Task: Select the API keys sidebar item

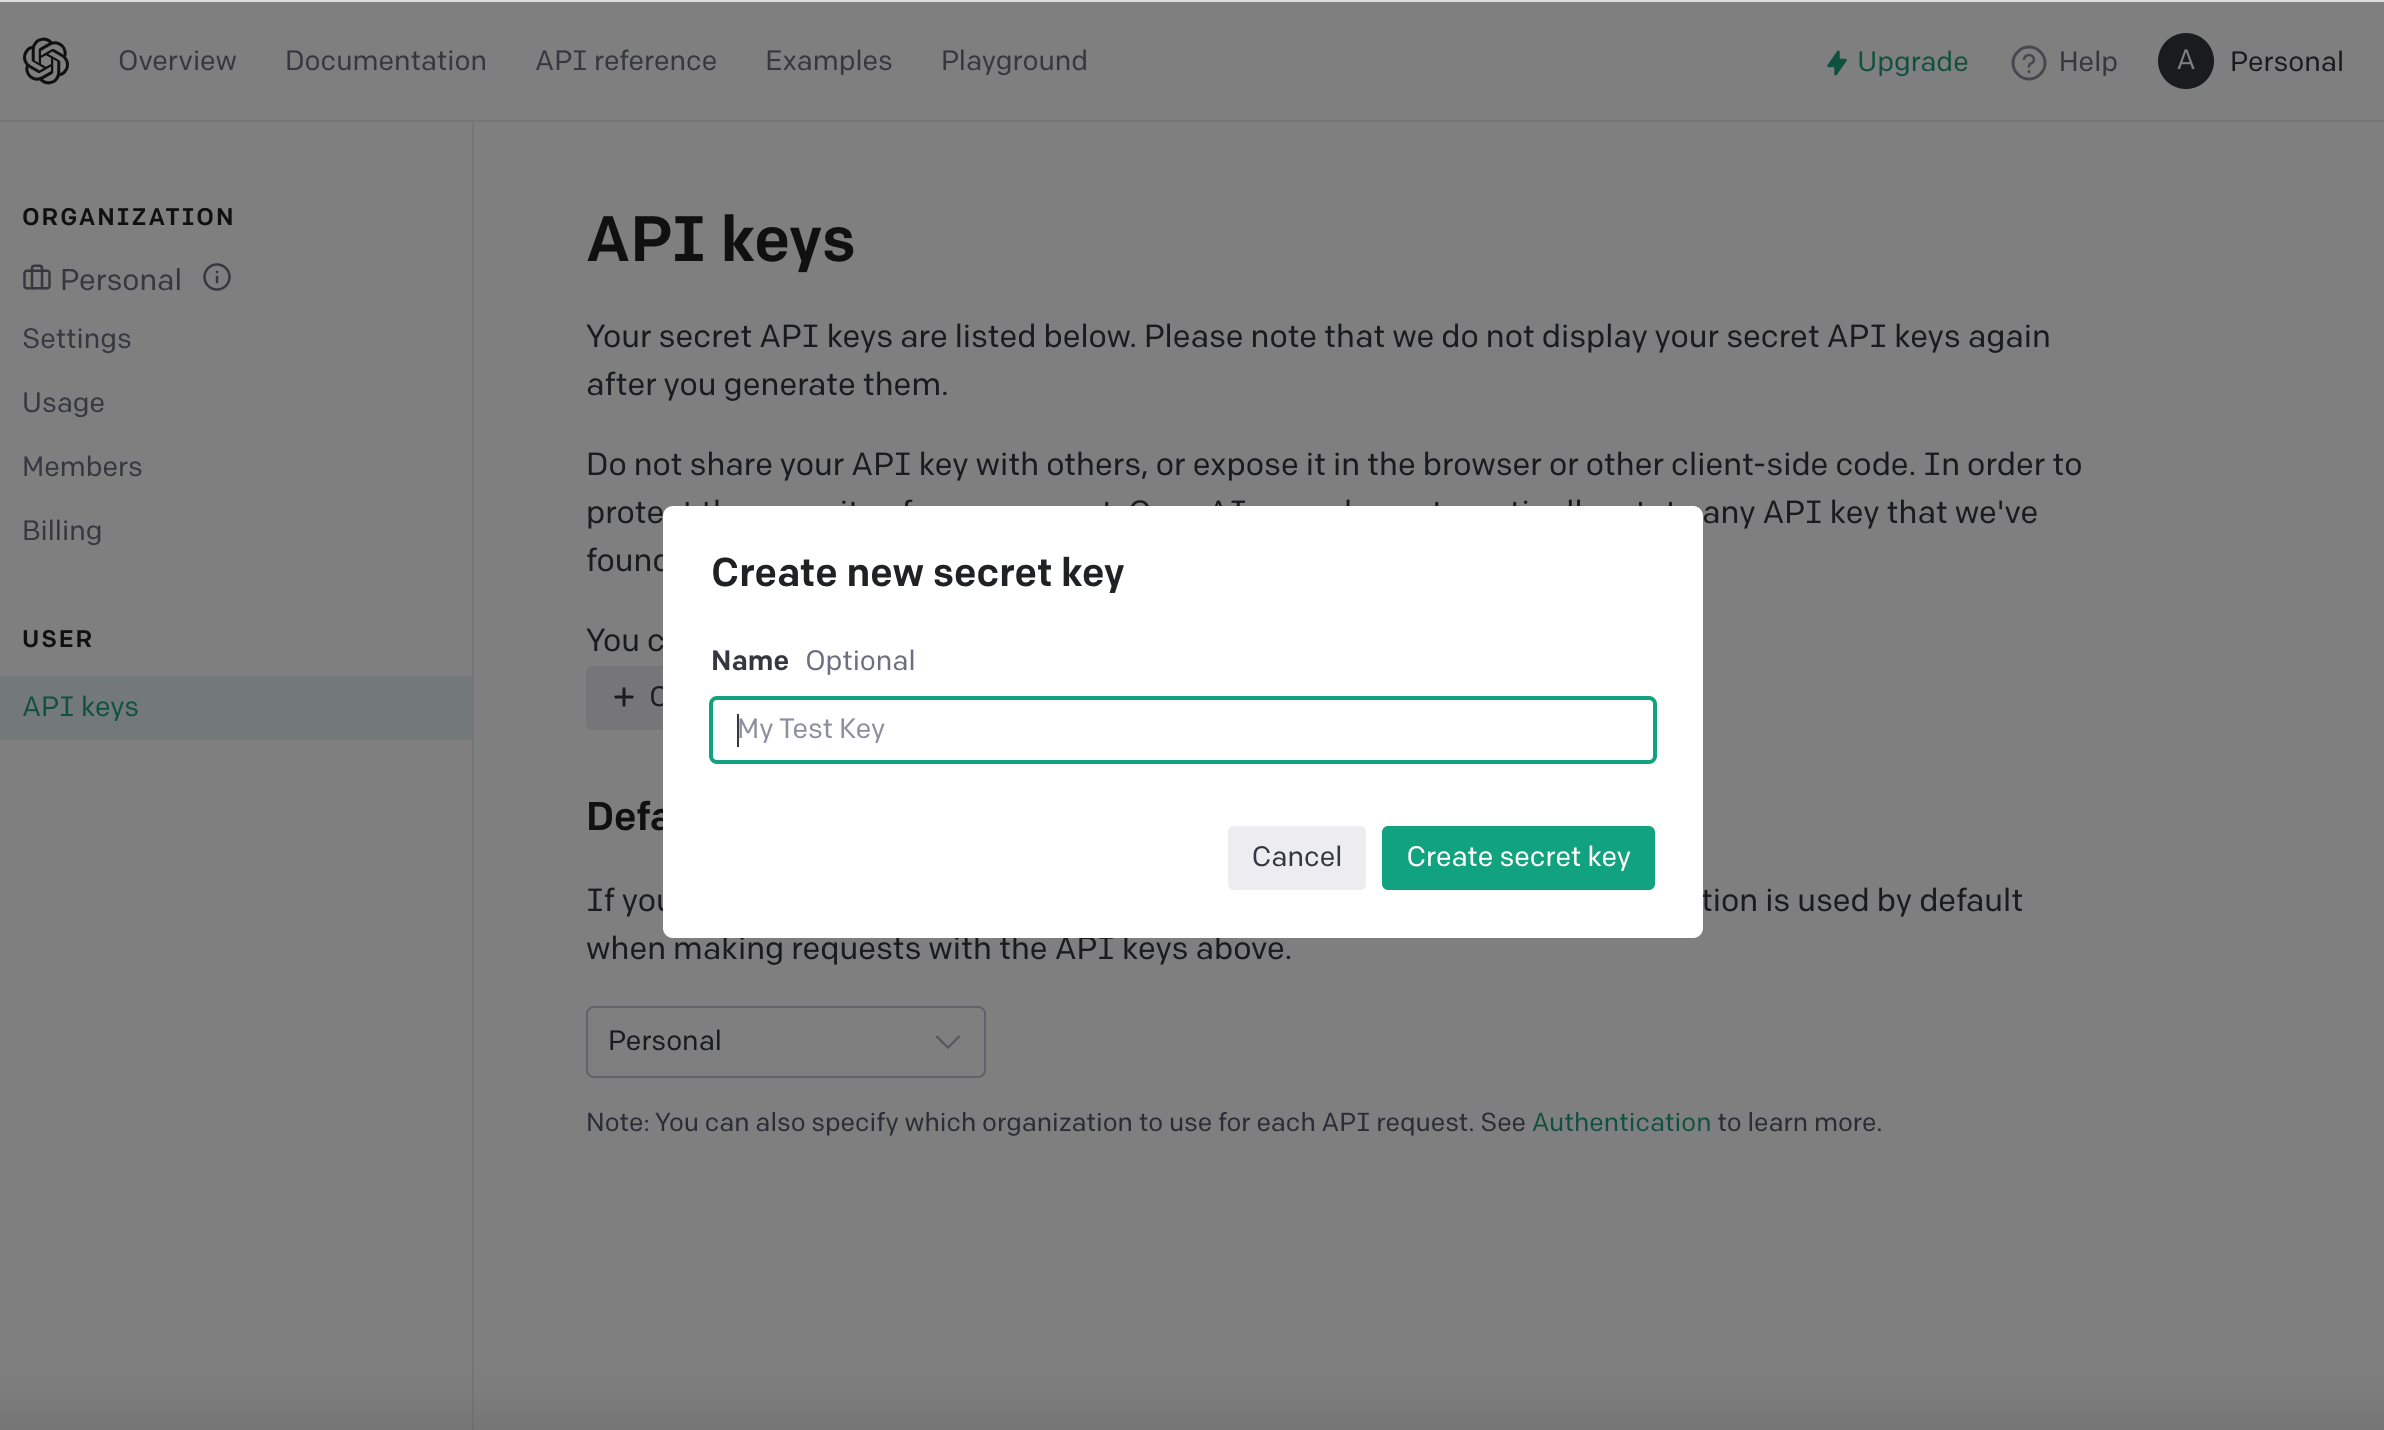Action: click(236, 707)
